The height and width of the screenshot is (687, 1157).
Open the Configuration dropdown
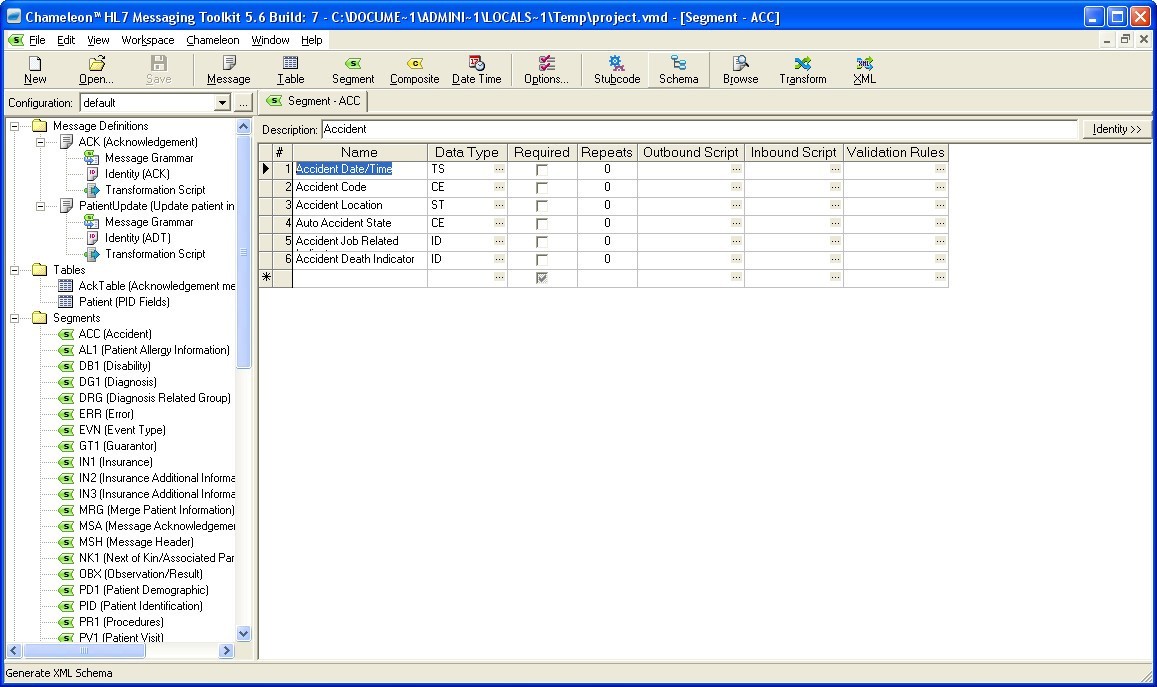tap(222, 103)
